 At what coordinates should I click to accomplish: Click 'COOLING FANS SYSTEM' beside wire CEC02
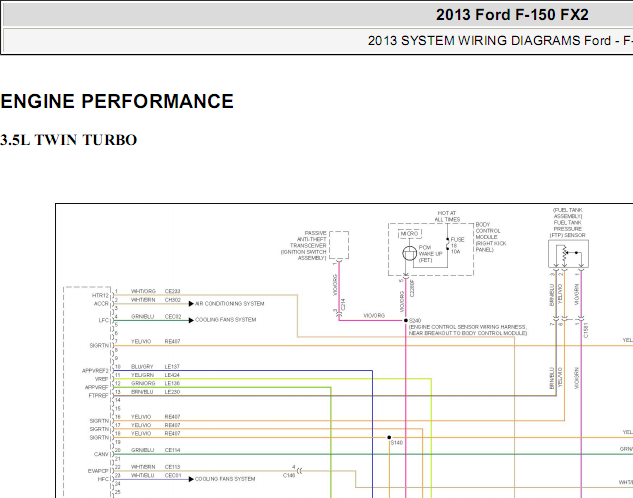226,320
